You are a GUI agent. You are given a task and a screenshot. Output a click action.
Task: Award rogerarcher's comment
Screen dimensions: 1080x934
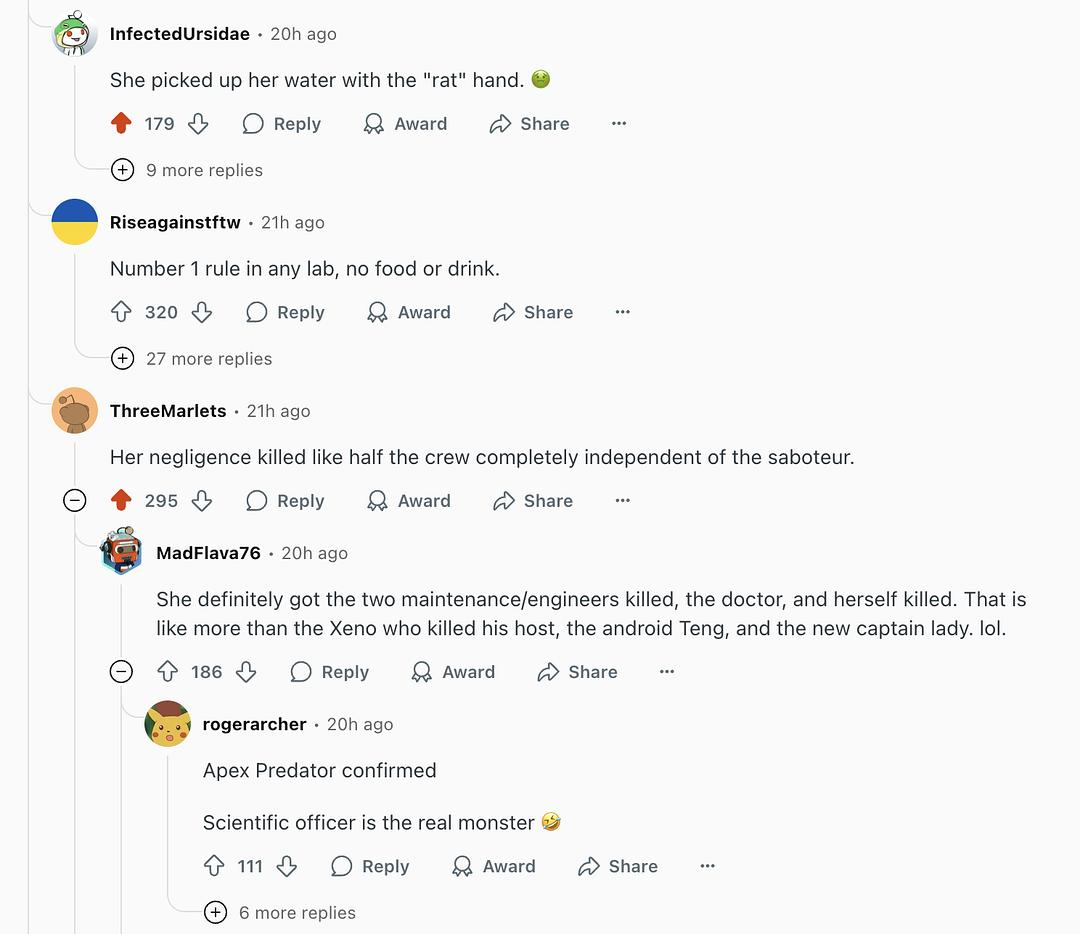[493, 866]
